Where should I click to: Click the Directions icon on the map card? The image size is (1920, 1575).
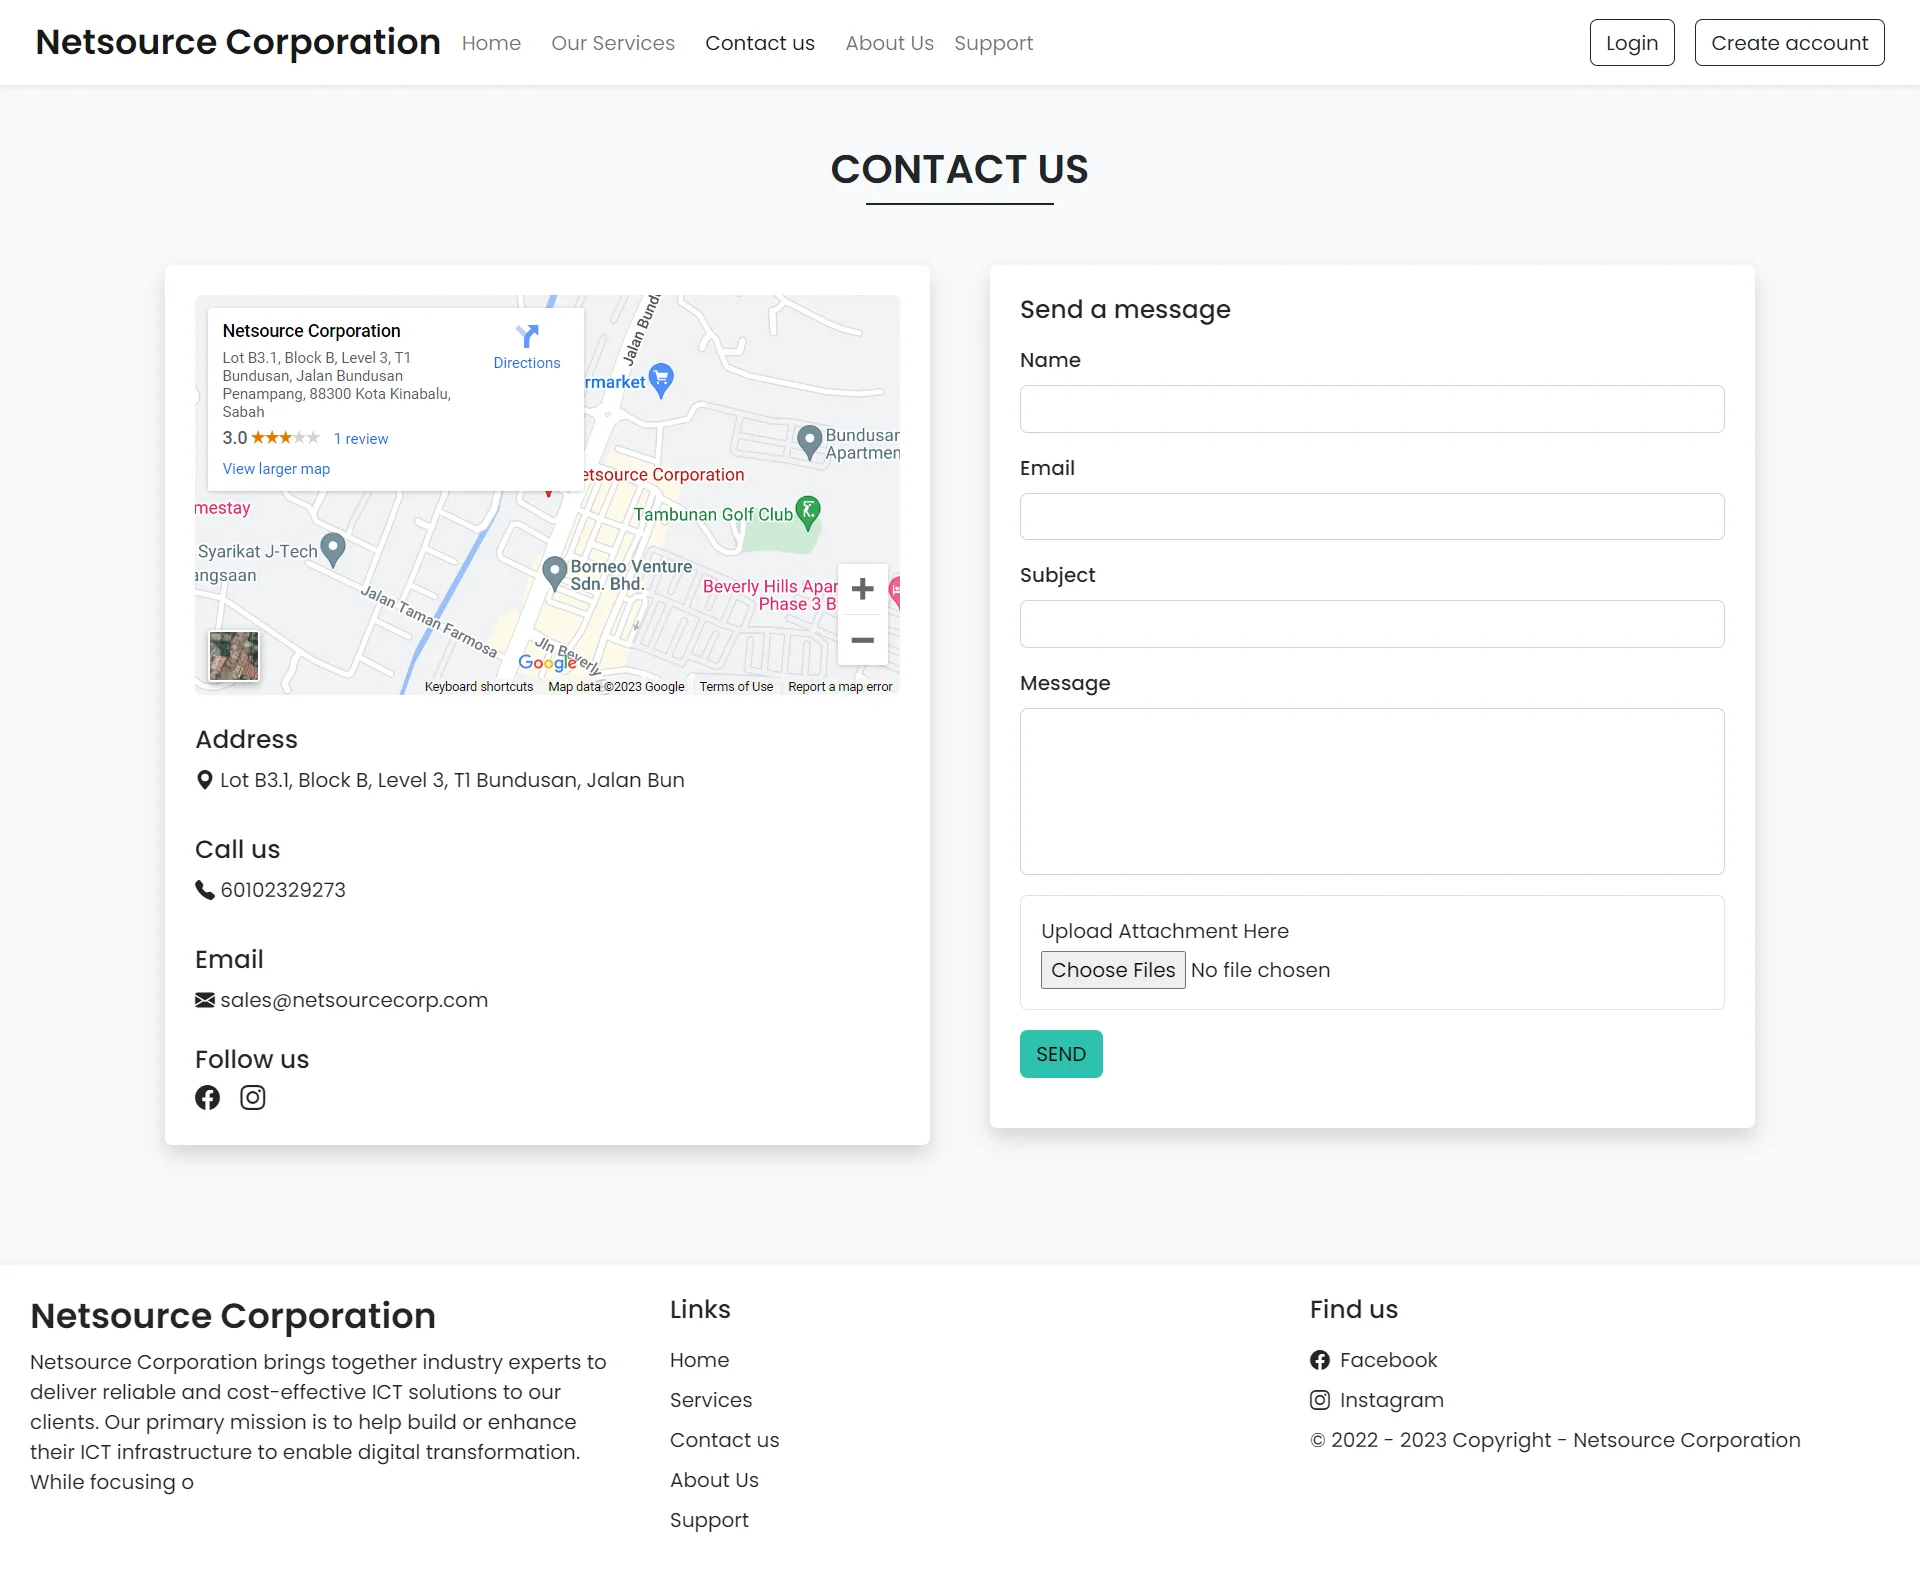point(527,338)
